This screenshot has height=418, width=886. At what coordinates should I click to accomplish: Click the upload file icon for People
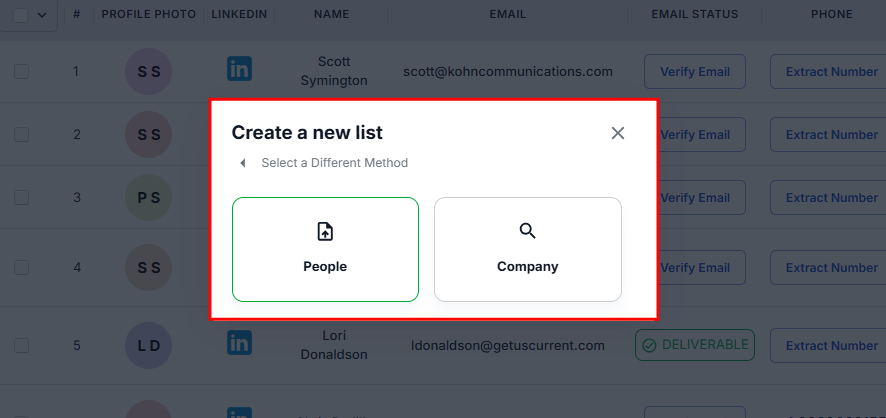[325, 231]
